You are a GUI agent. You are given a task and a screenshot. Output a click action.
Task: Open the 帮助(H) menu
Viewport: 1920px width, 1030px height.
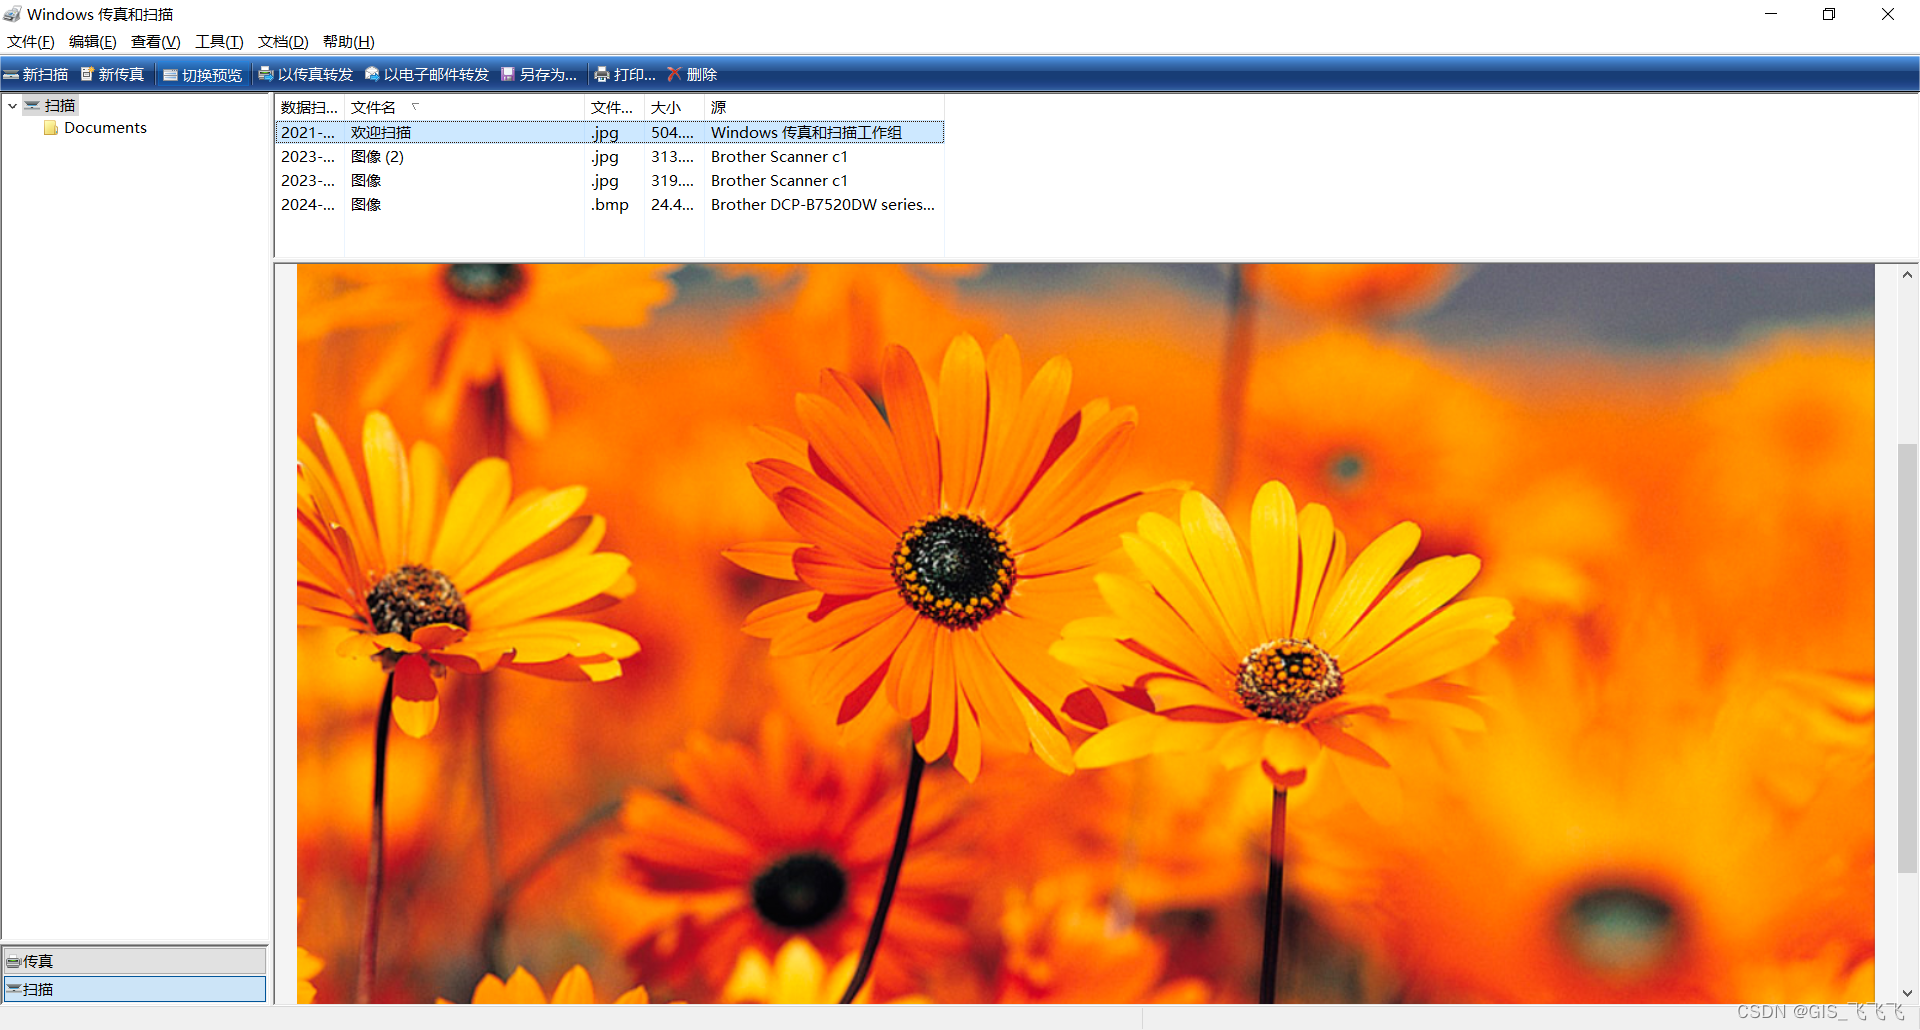coord(348,42)
